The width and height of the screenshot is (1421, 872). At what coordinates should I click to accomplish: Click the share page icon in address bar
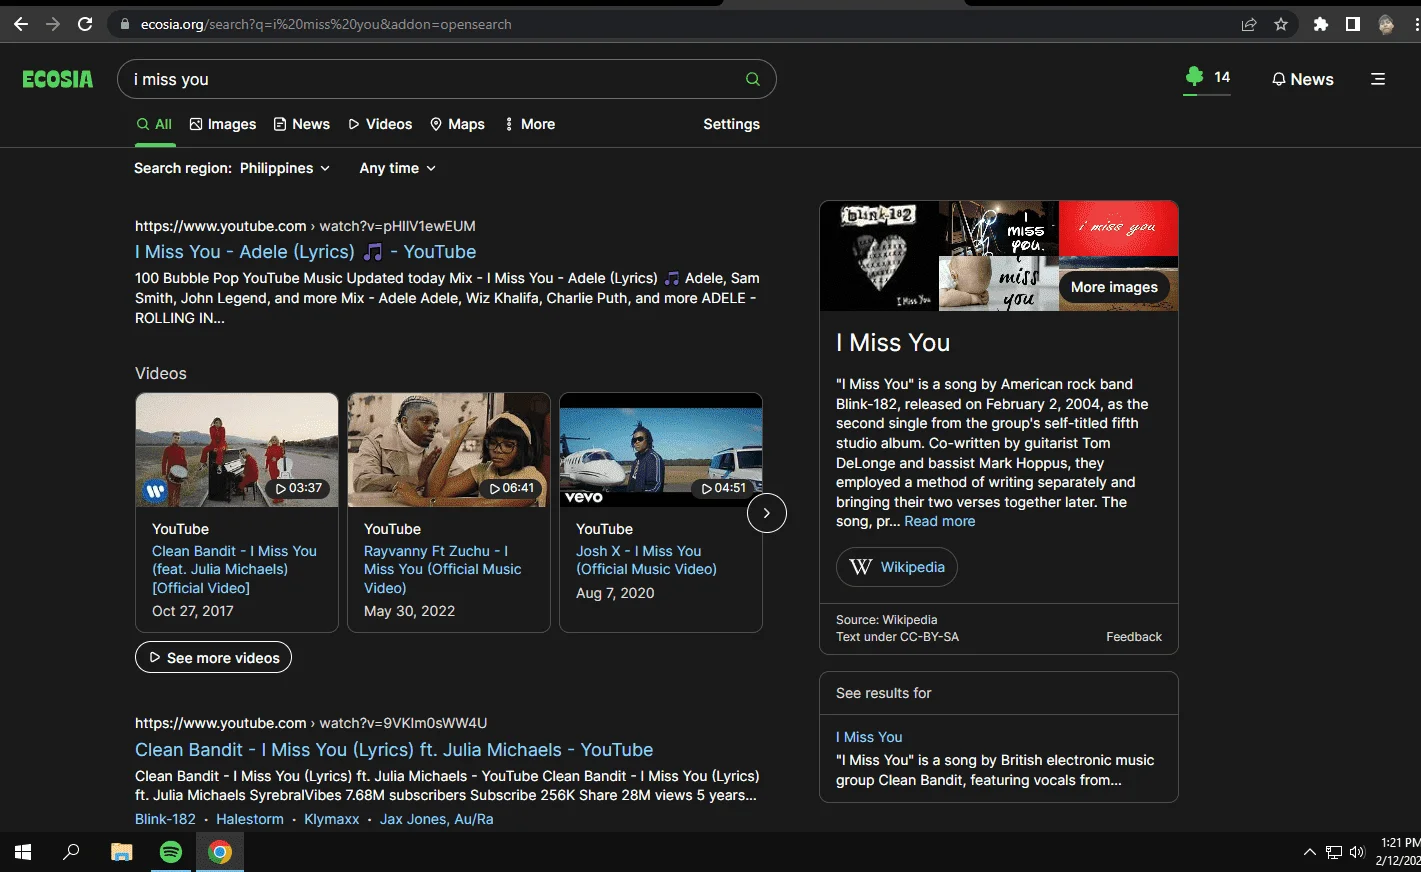(1249, 24)
